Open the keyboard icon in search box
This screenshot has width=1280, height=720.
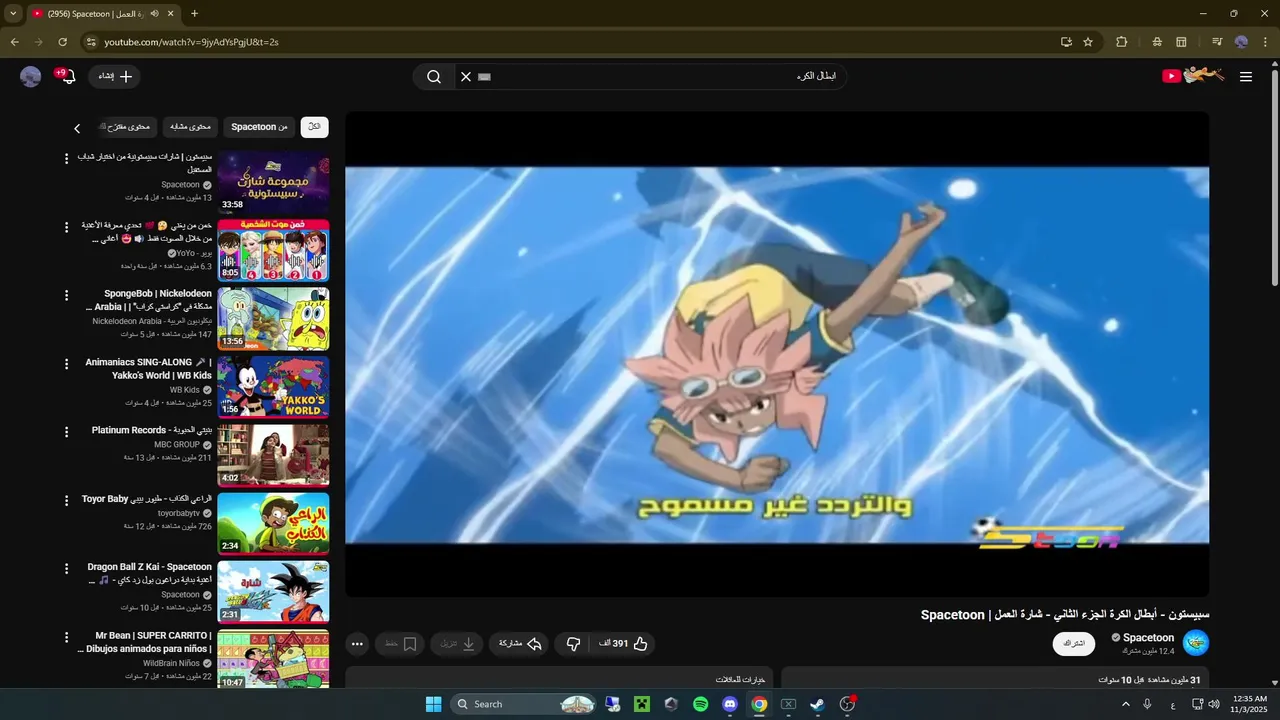[485, 76]
